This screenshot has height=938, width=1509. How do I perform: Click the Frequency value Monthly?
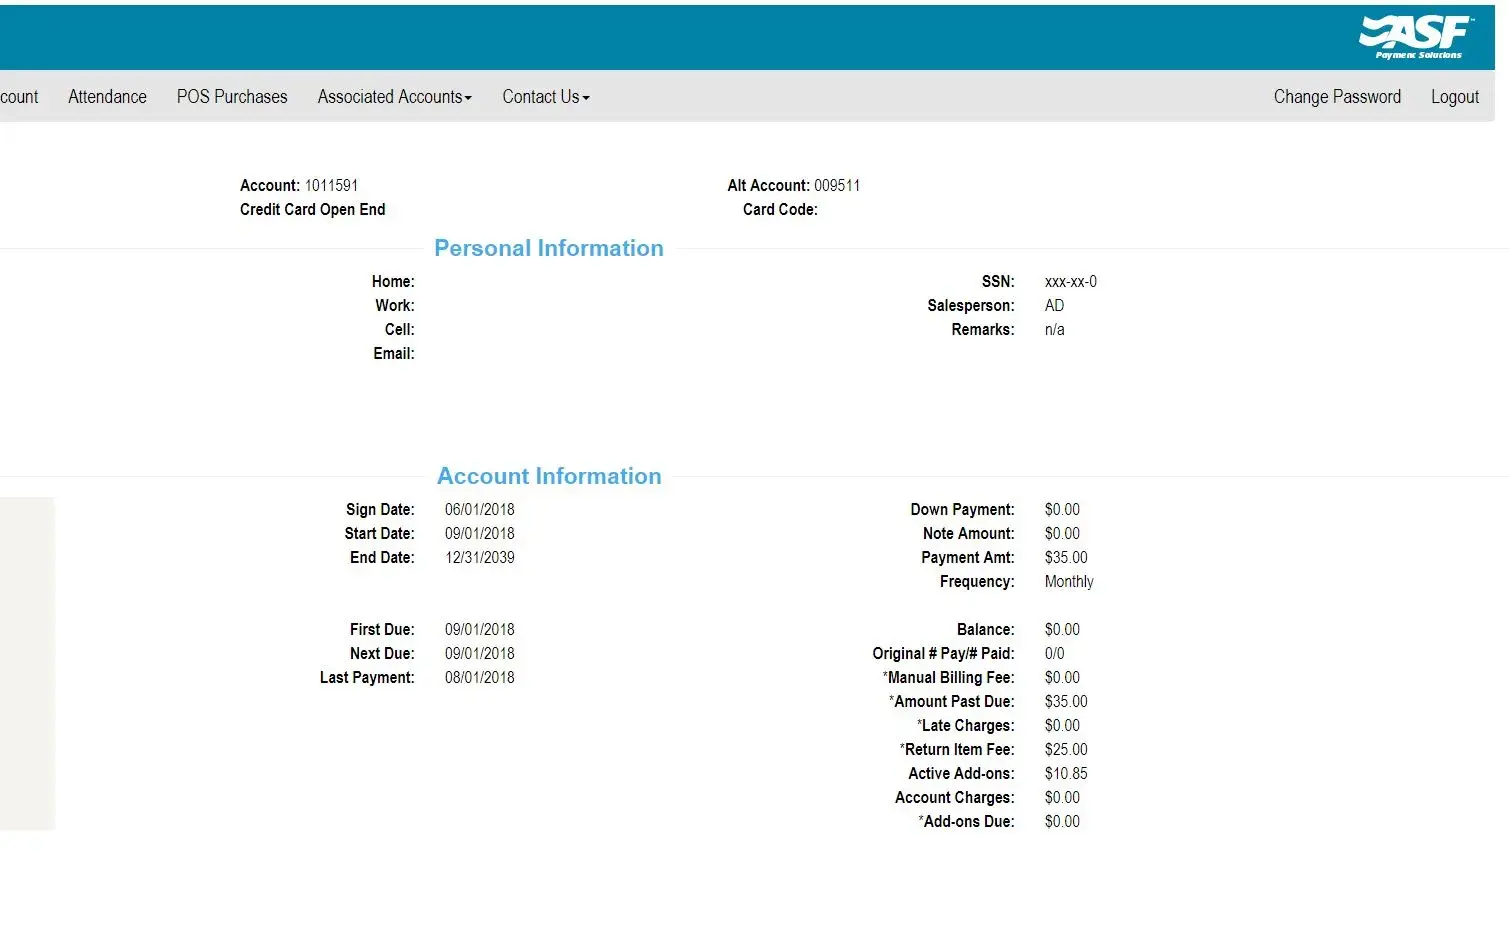[x=1068, y=582]
